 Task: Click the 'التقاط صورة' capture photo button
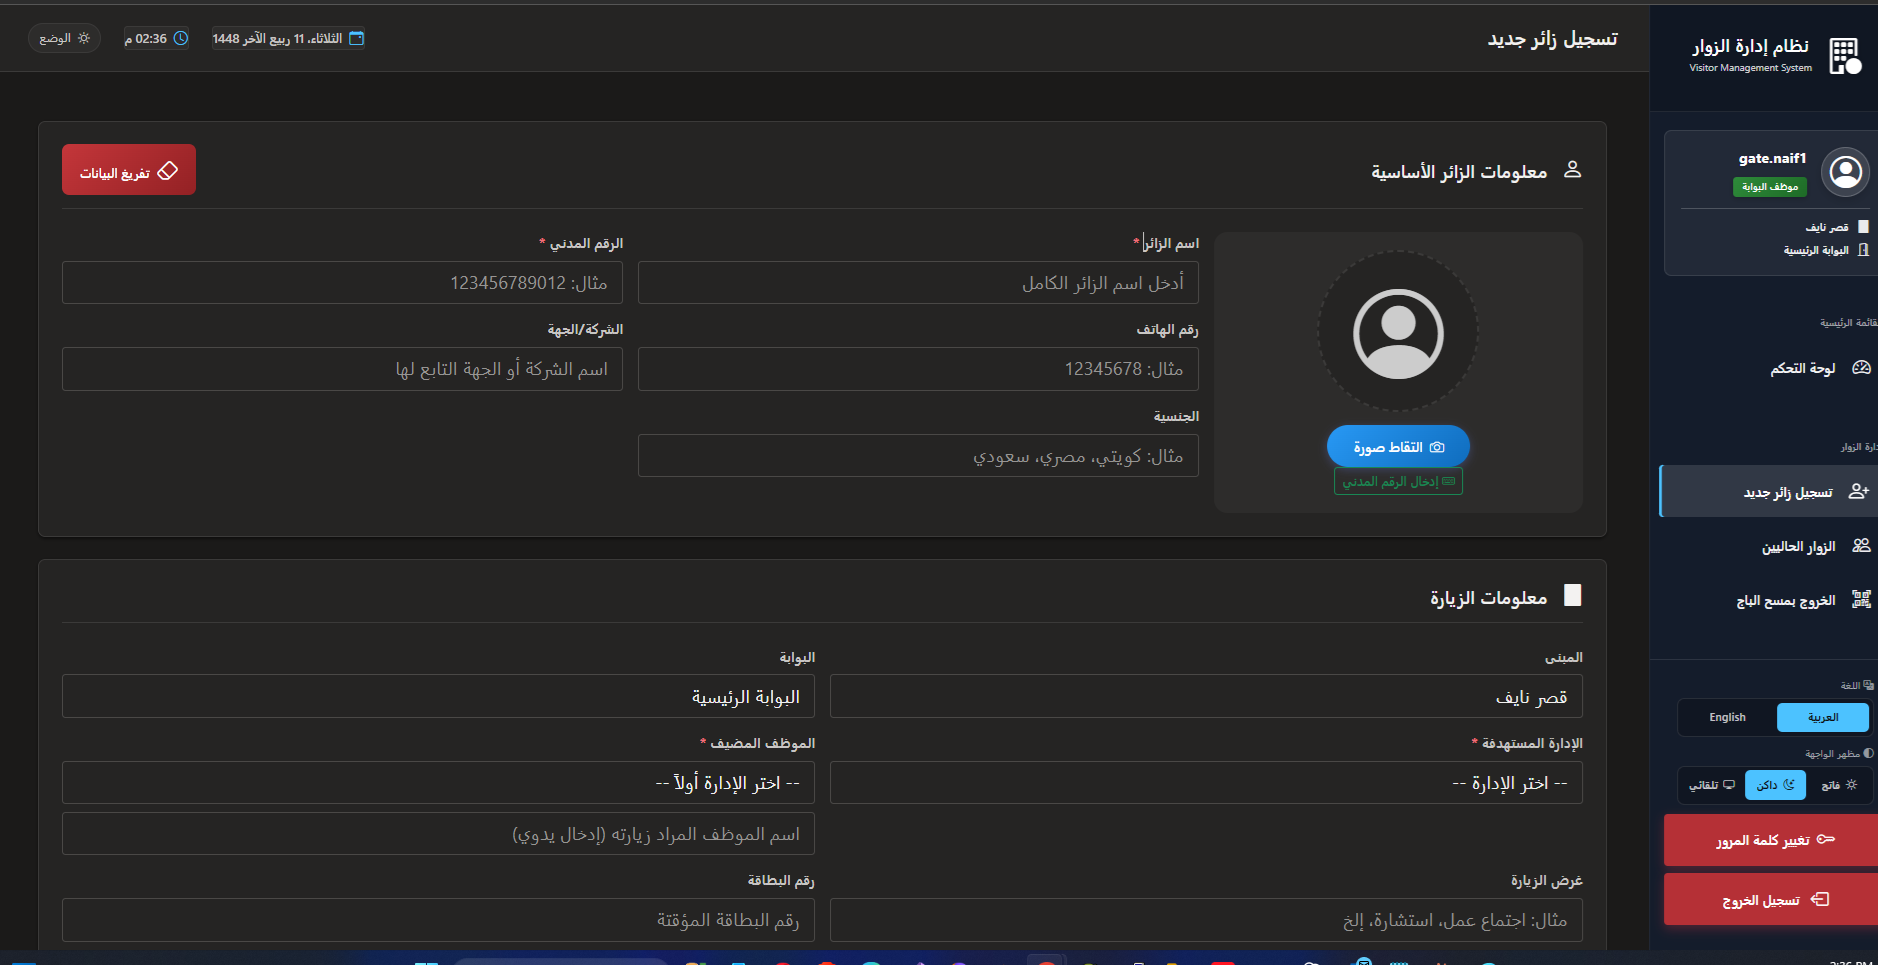pyautogui.click(x=1398, y=447)
